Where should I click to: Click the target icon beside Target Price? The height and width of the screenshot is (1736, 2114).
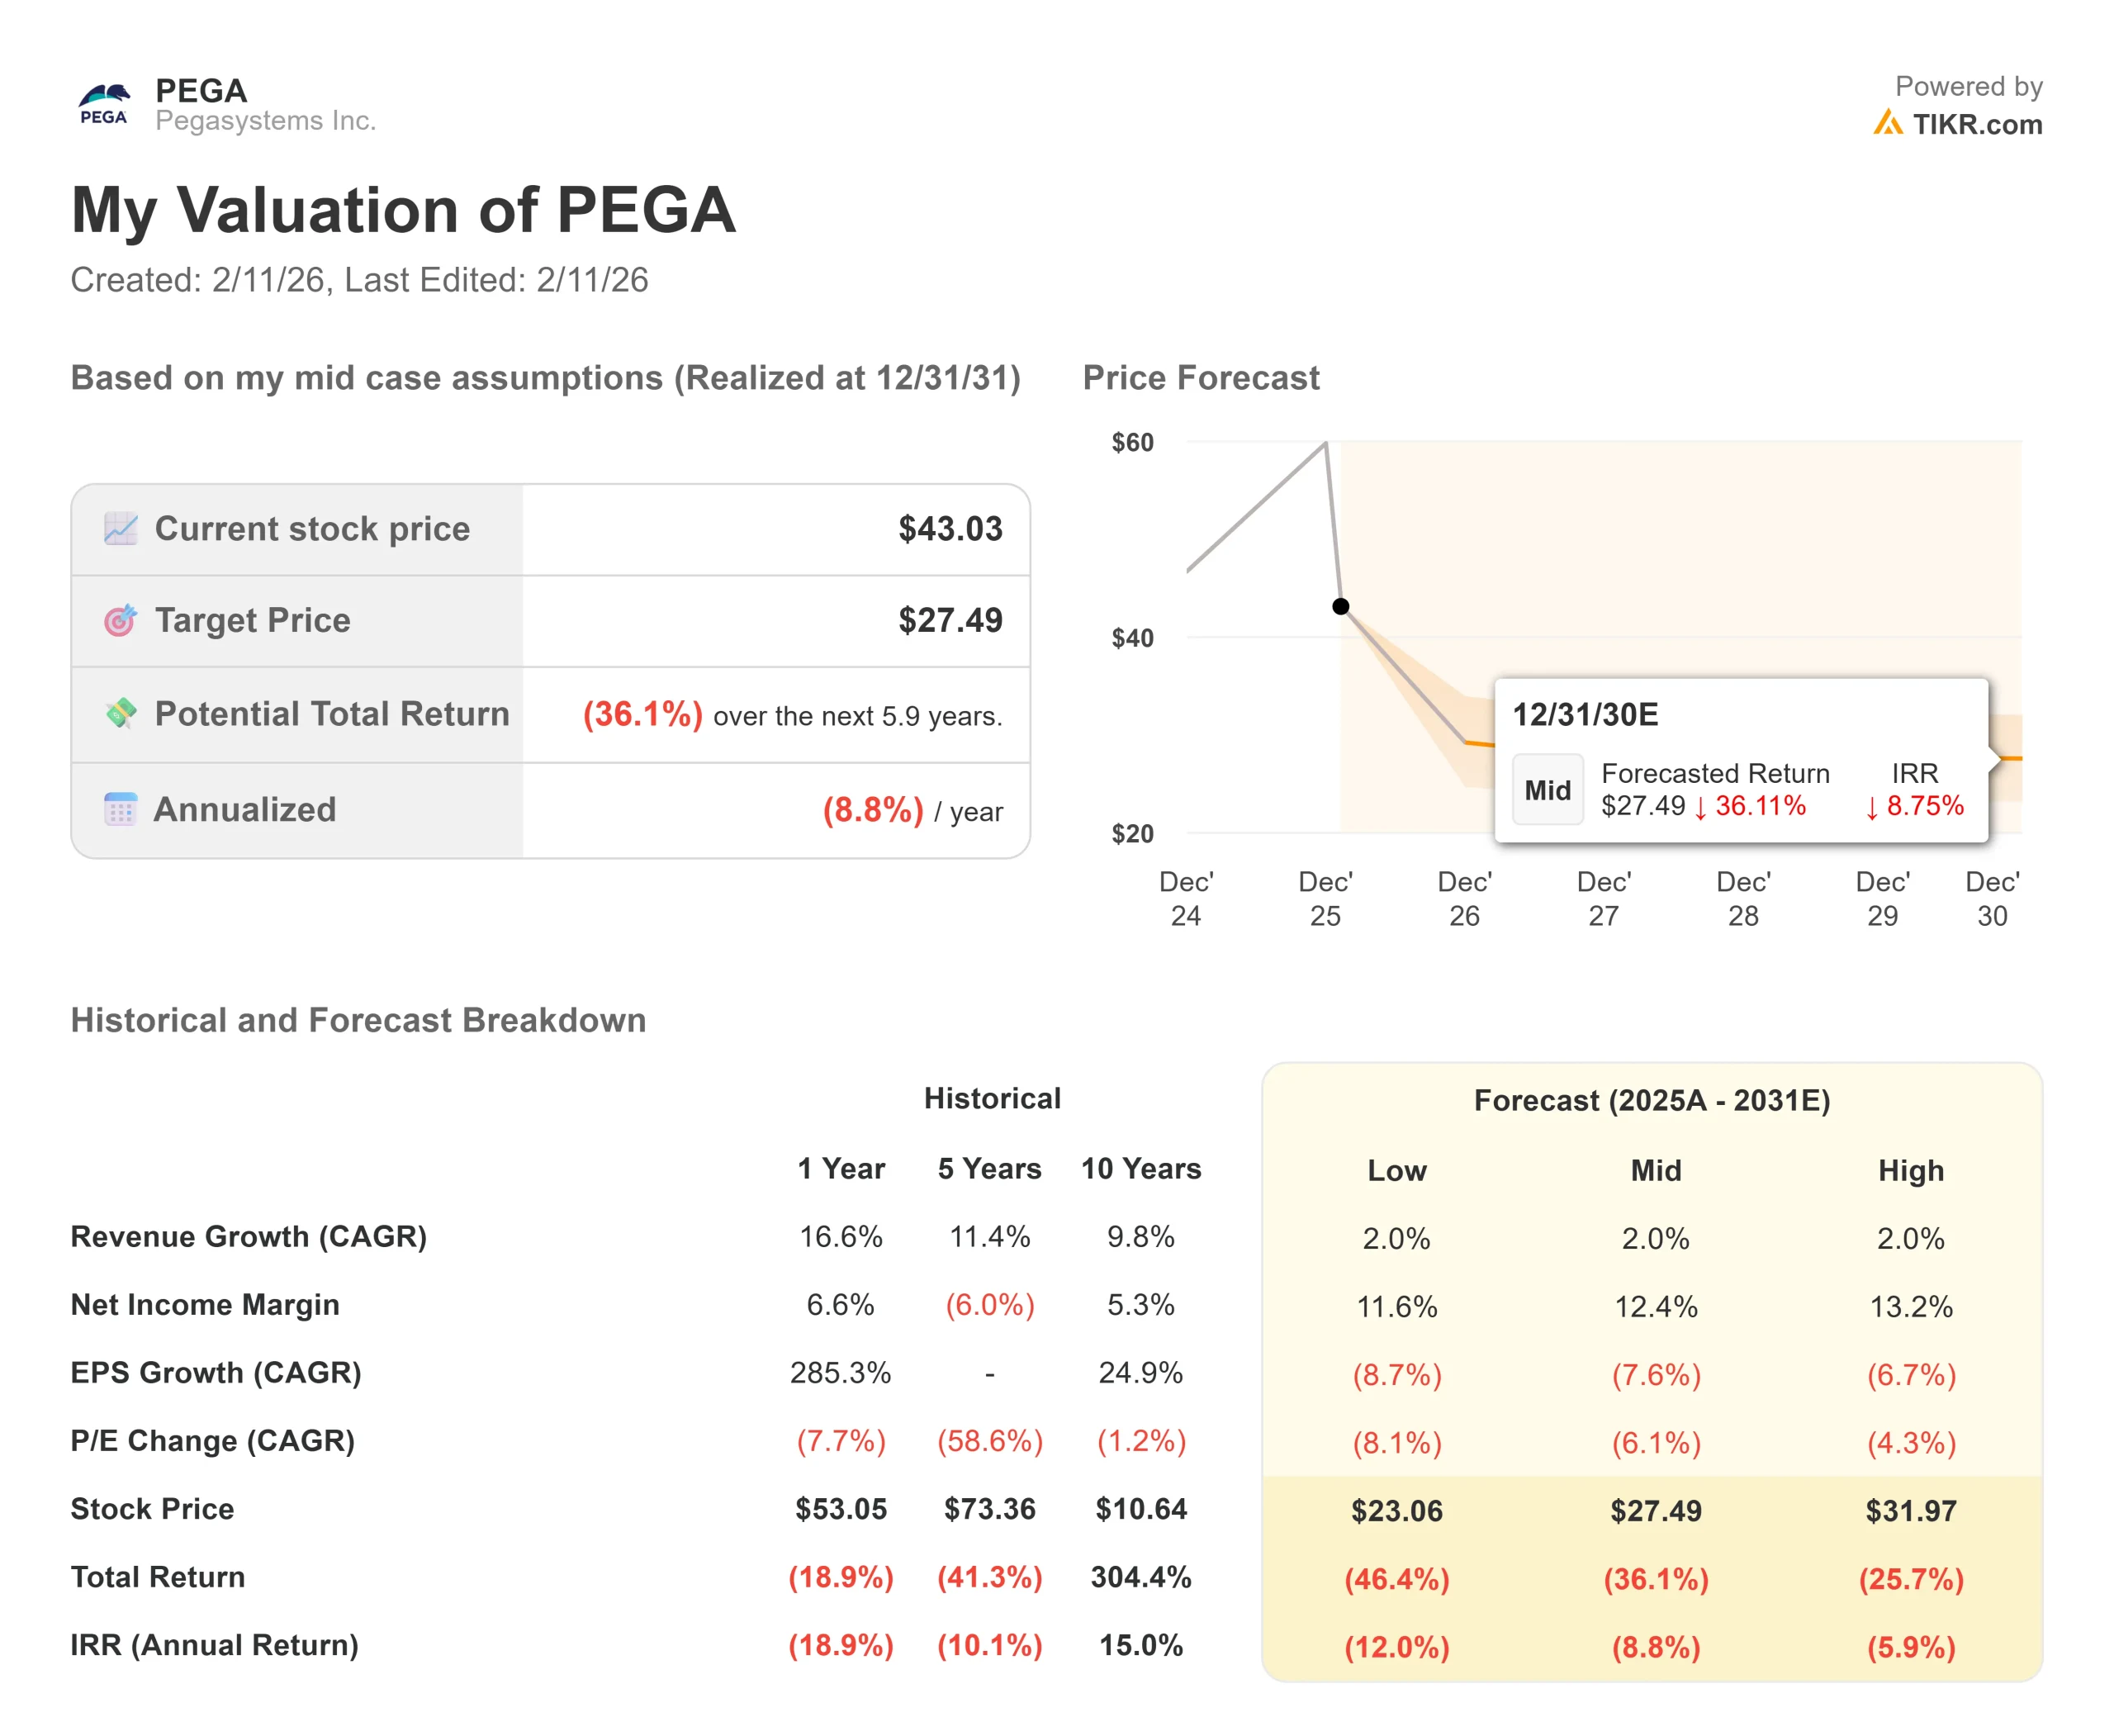click(x=121, y=620)
